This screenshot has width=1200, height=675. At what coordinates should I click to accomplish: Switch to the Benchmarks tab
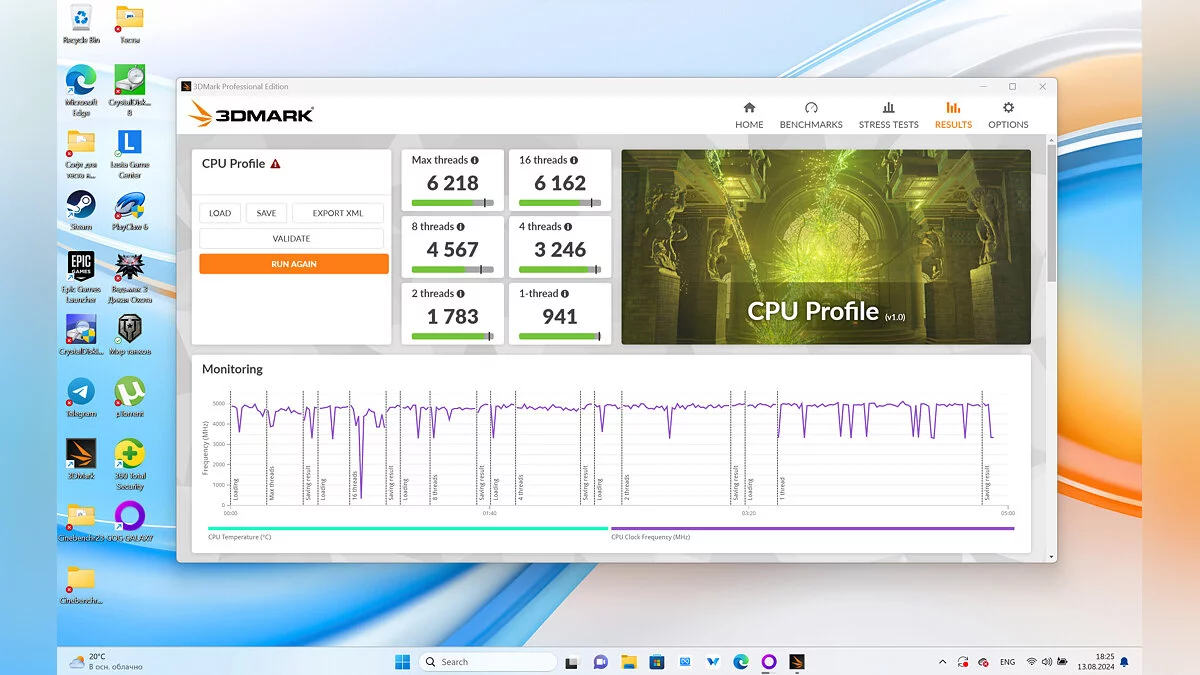(x=811, y=115)
